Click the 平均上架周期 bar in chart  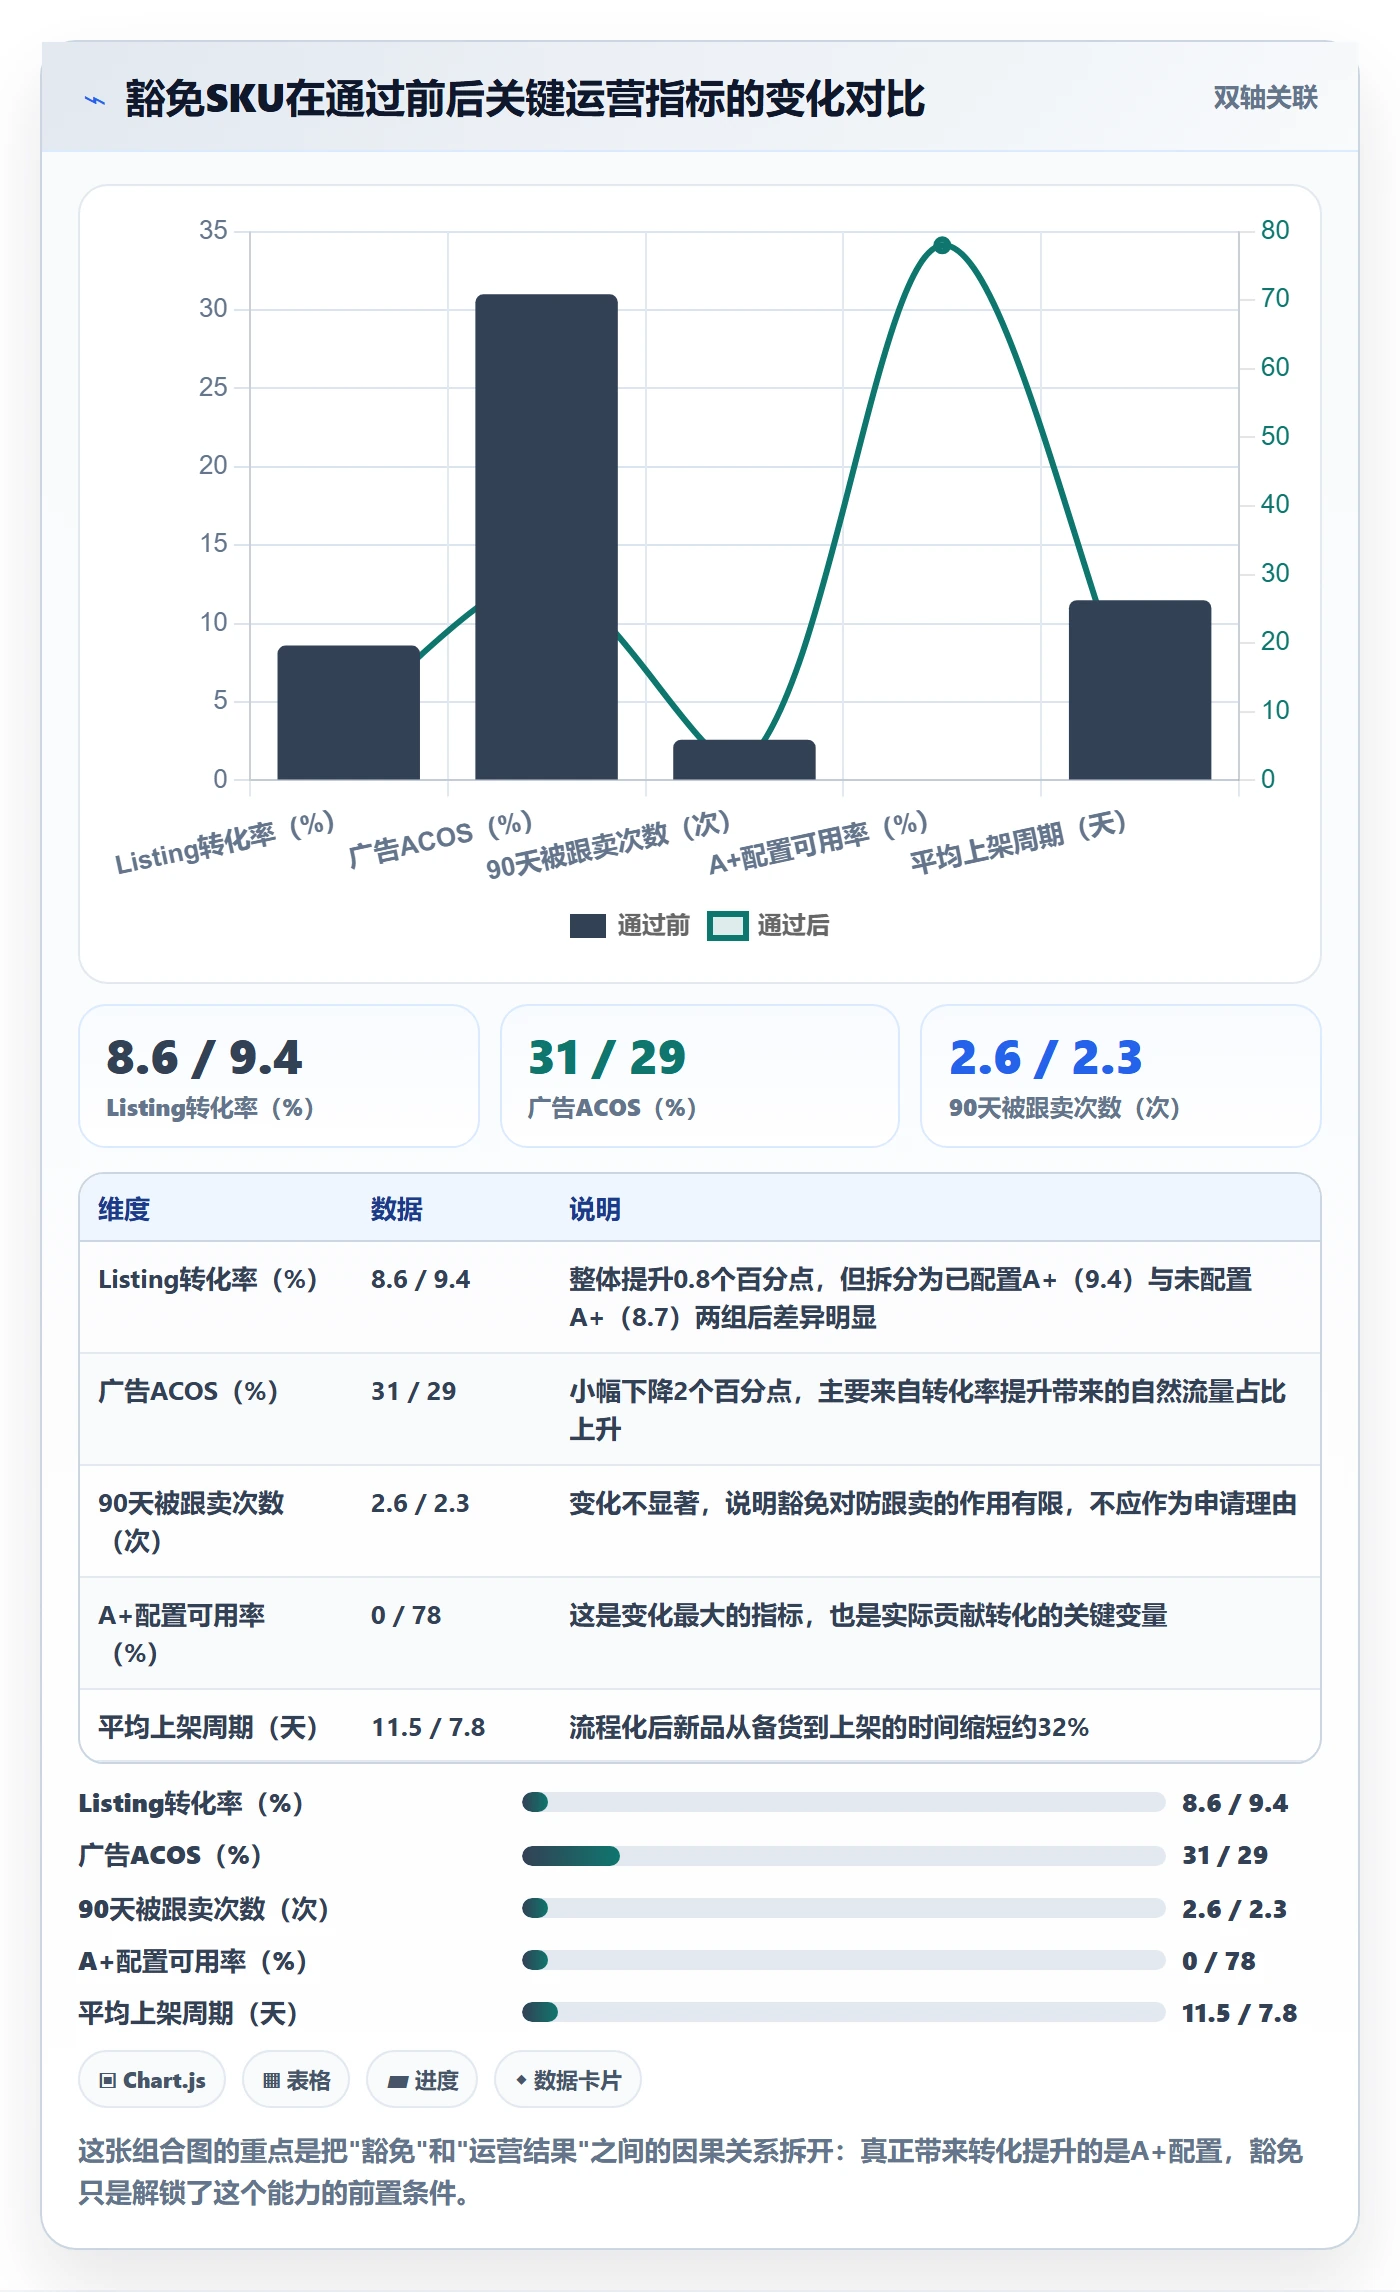pyautogui.click(x=1140, y=690)
